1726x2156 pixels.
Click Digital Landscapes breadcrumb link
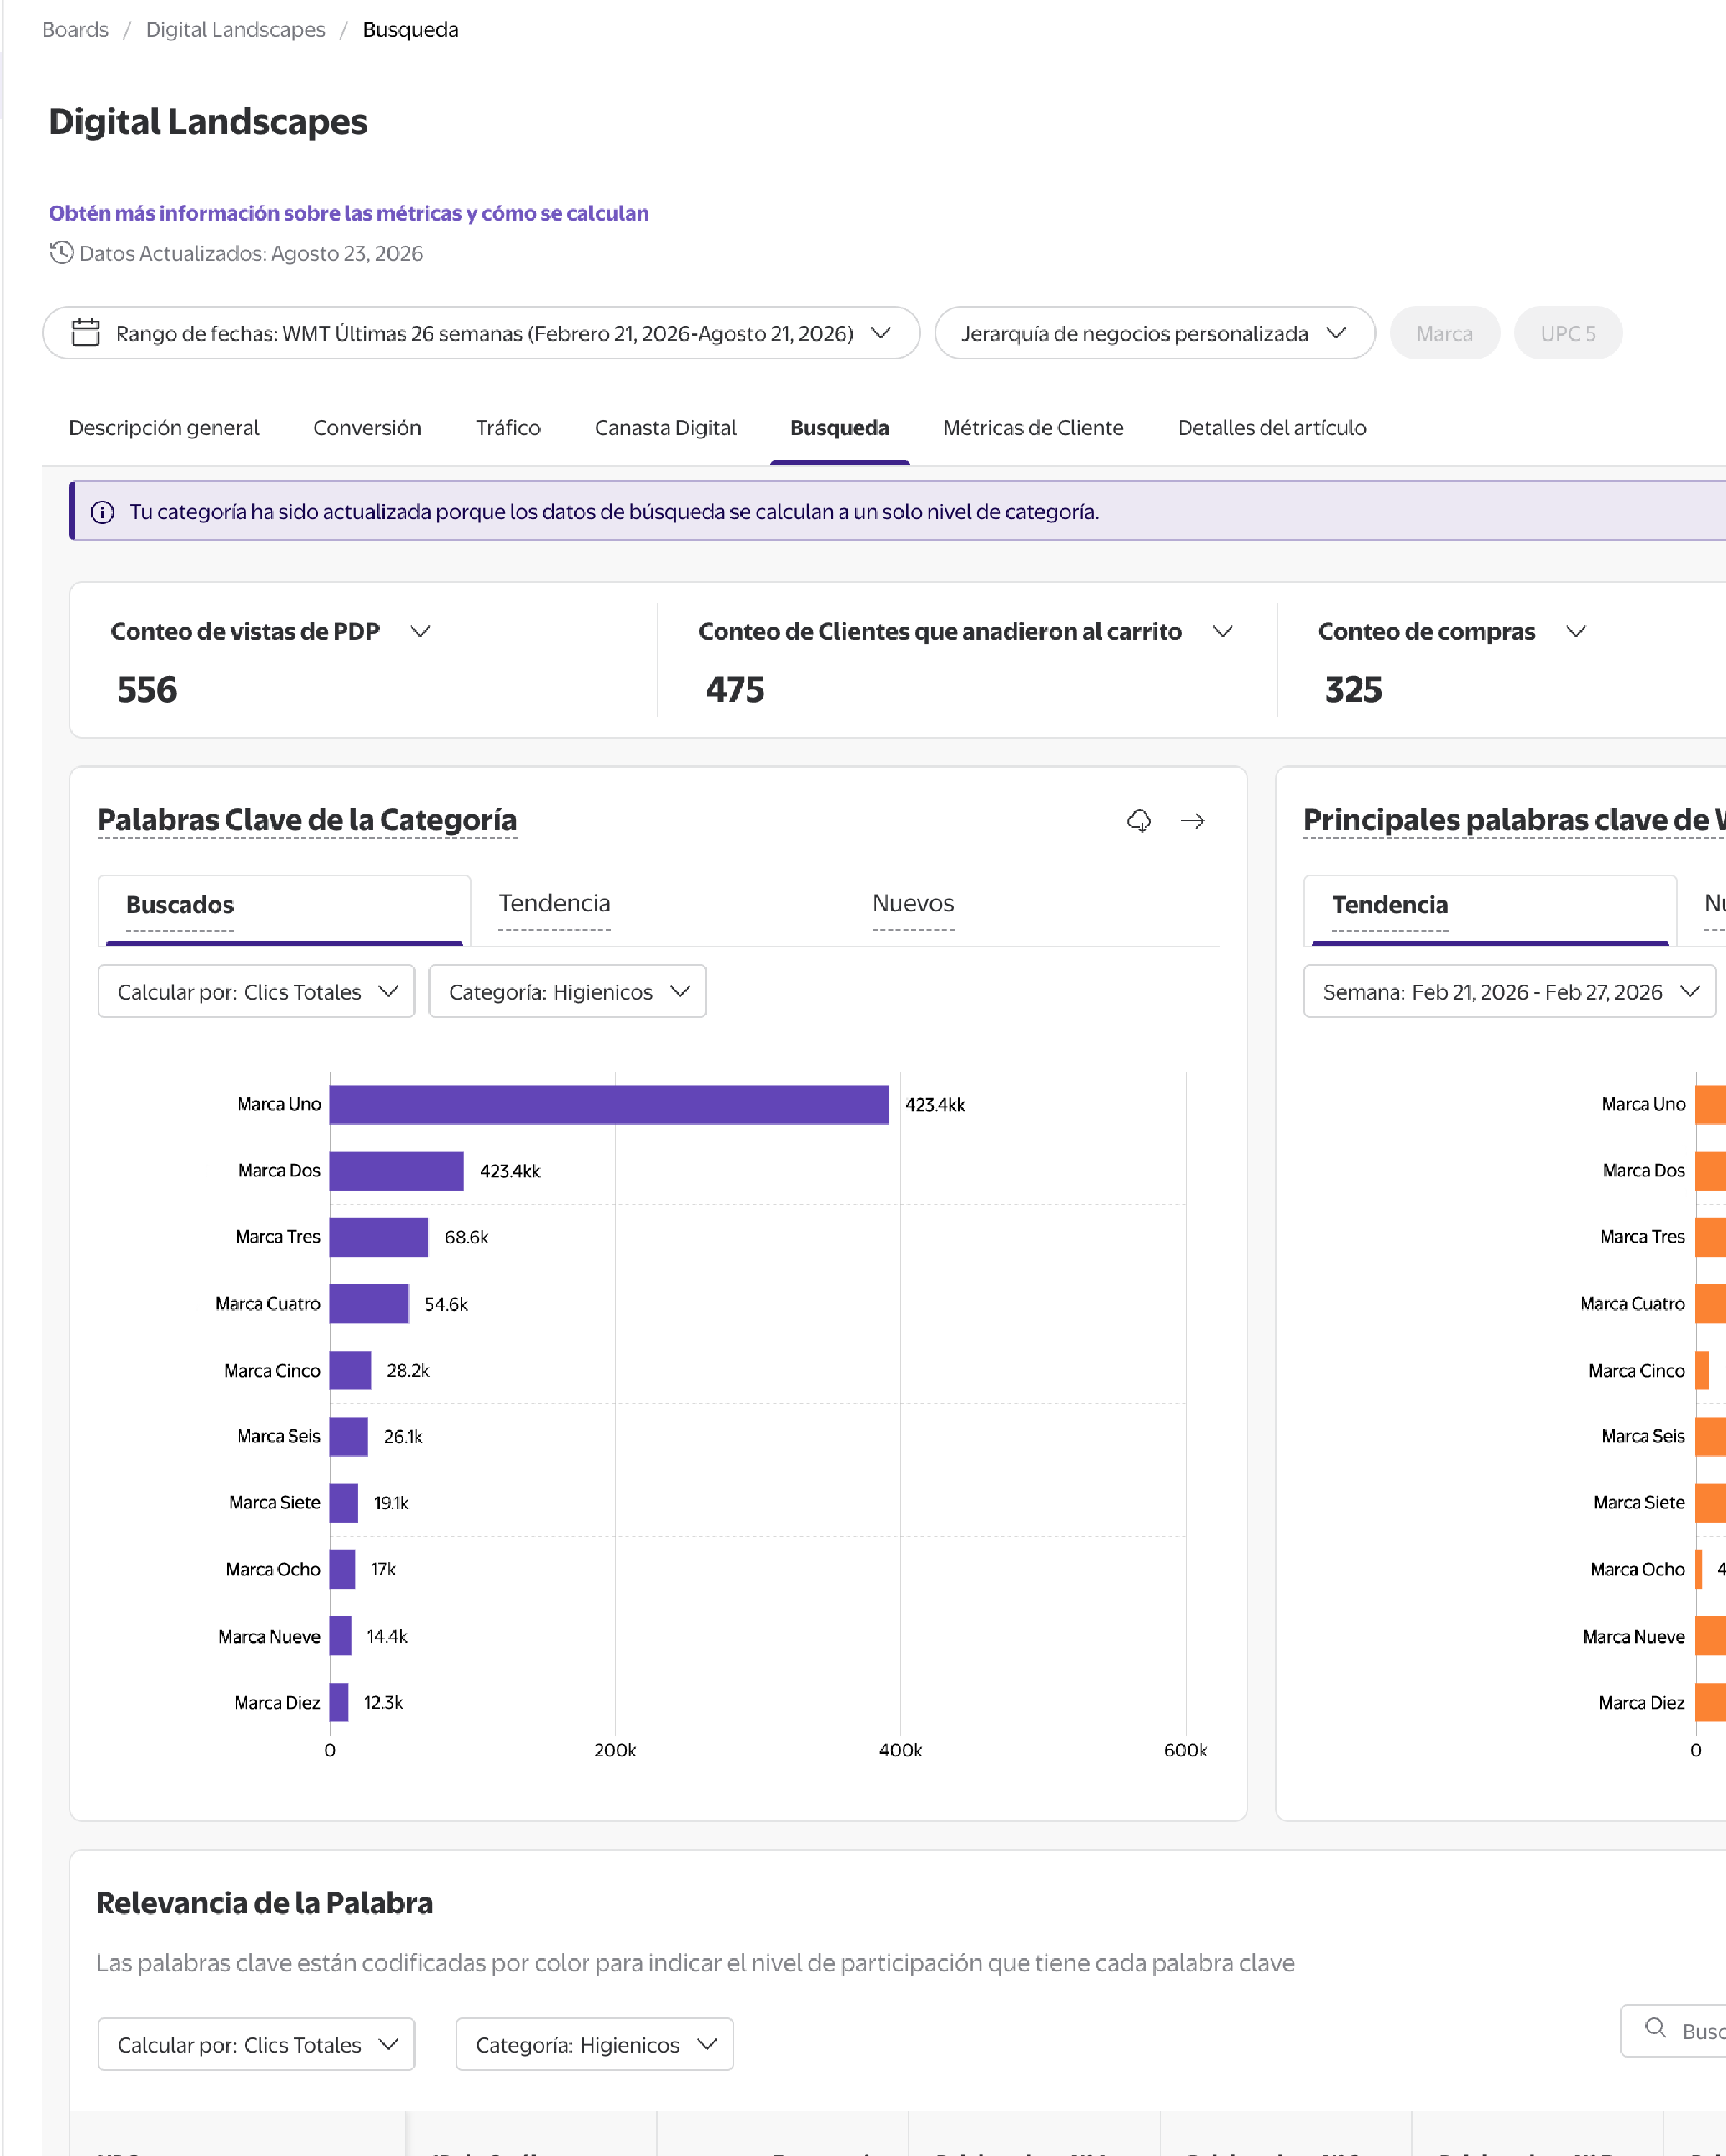pyautogui.click(x=236, y=30)
